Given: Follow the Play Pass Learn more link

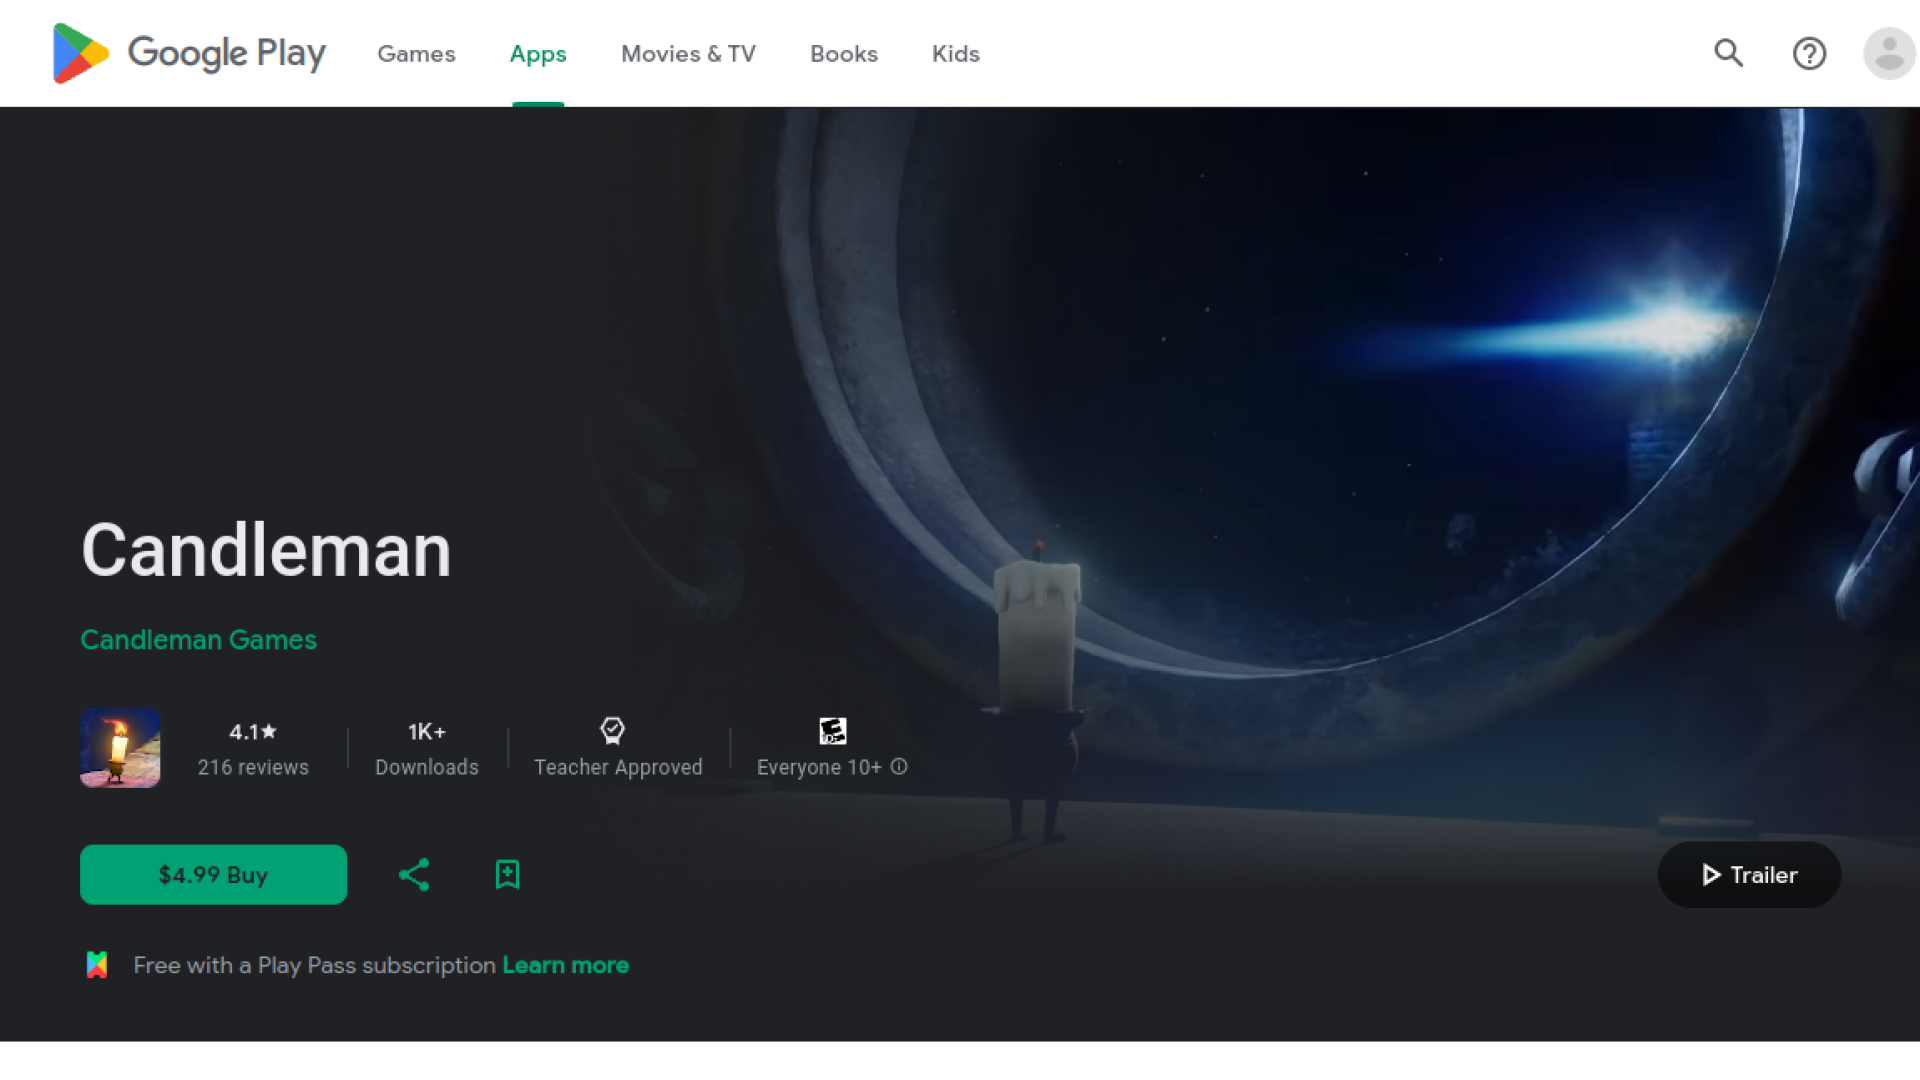Looking at the screenshot, I should coord(565,965).
